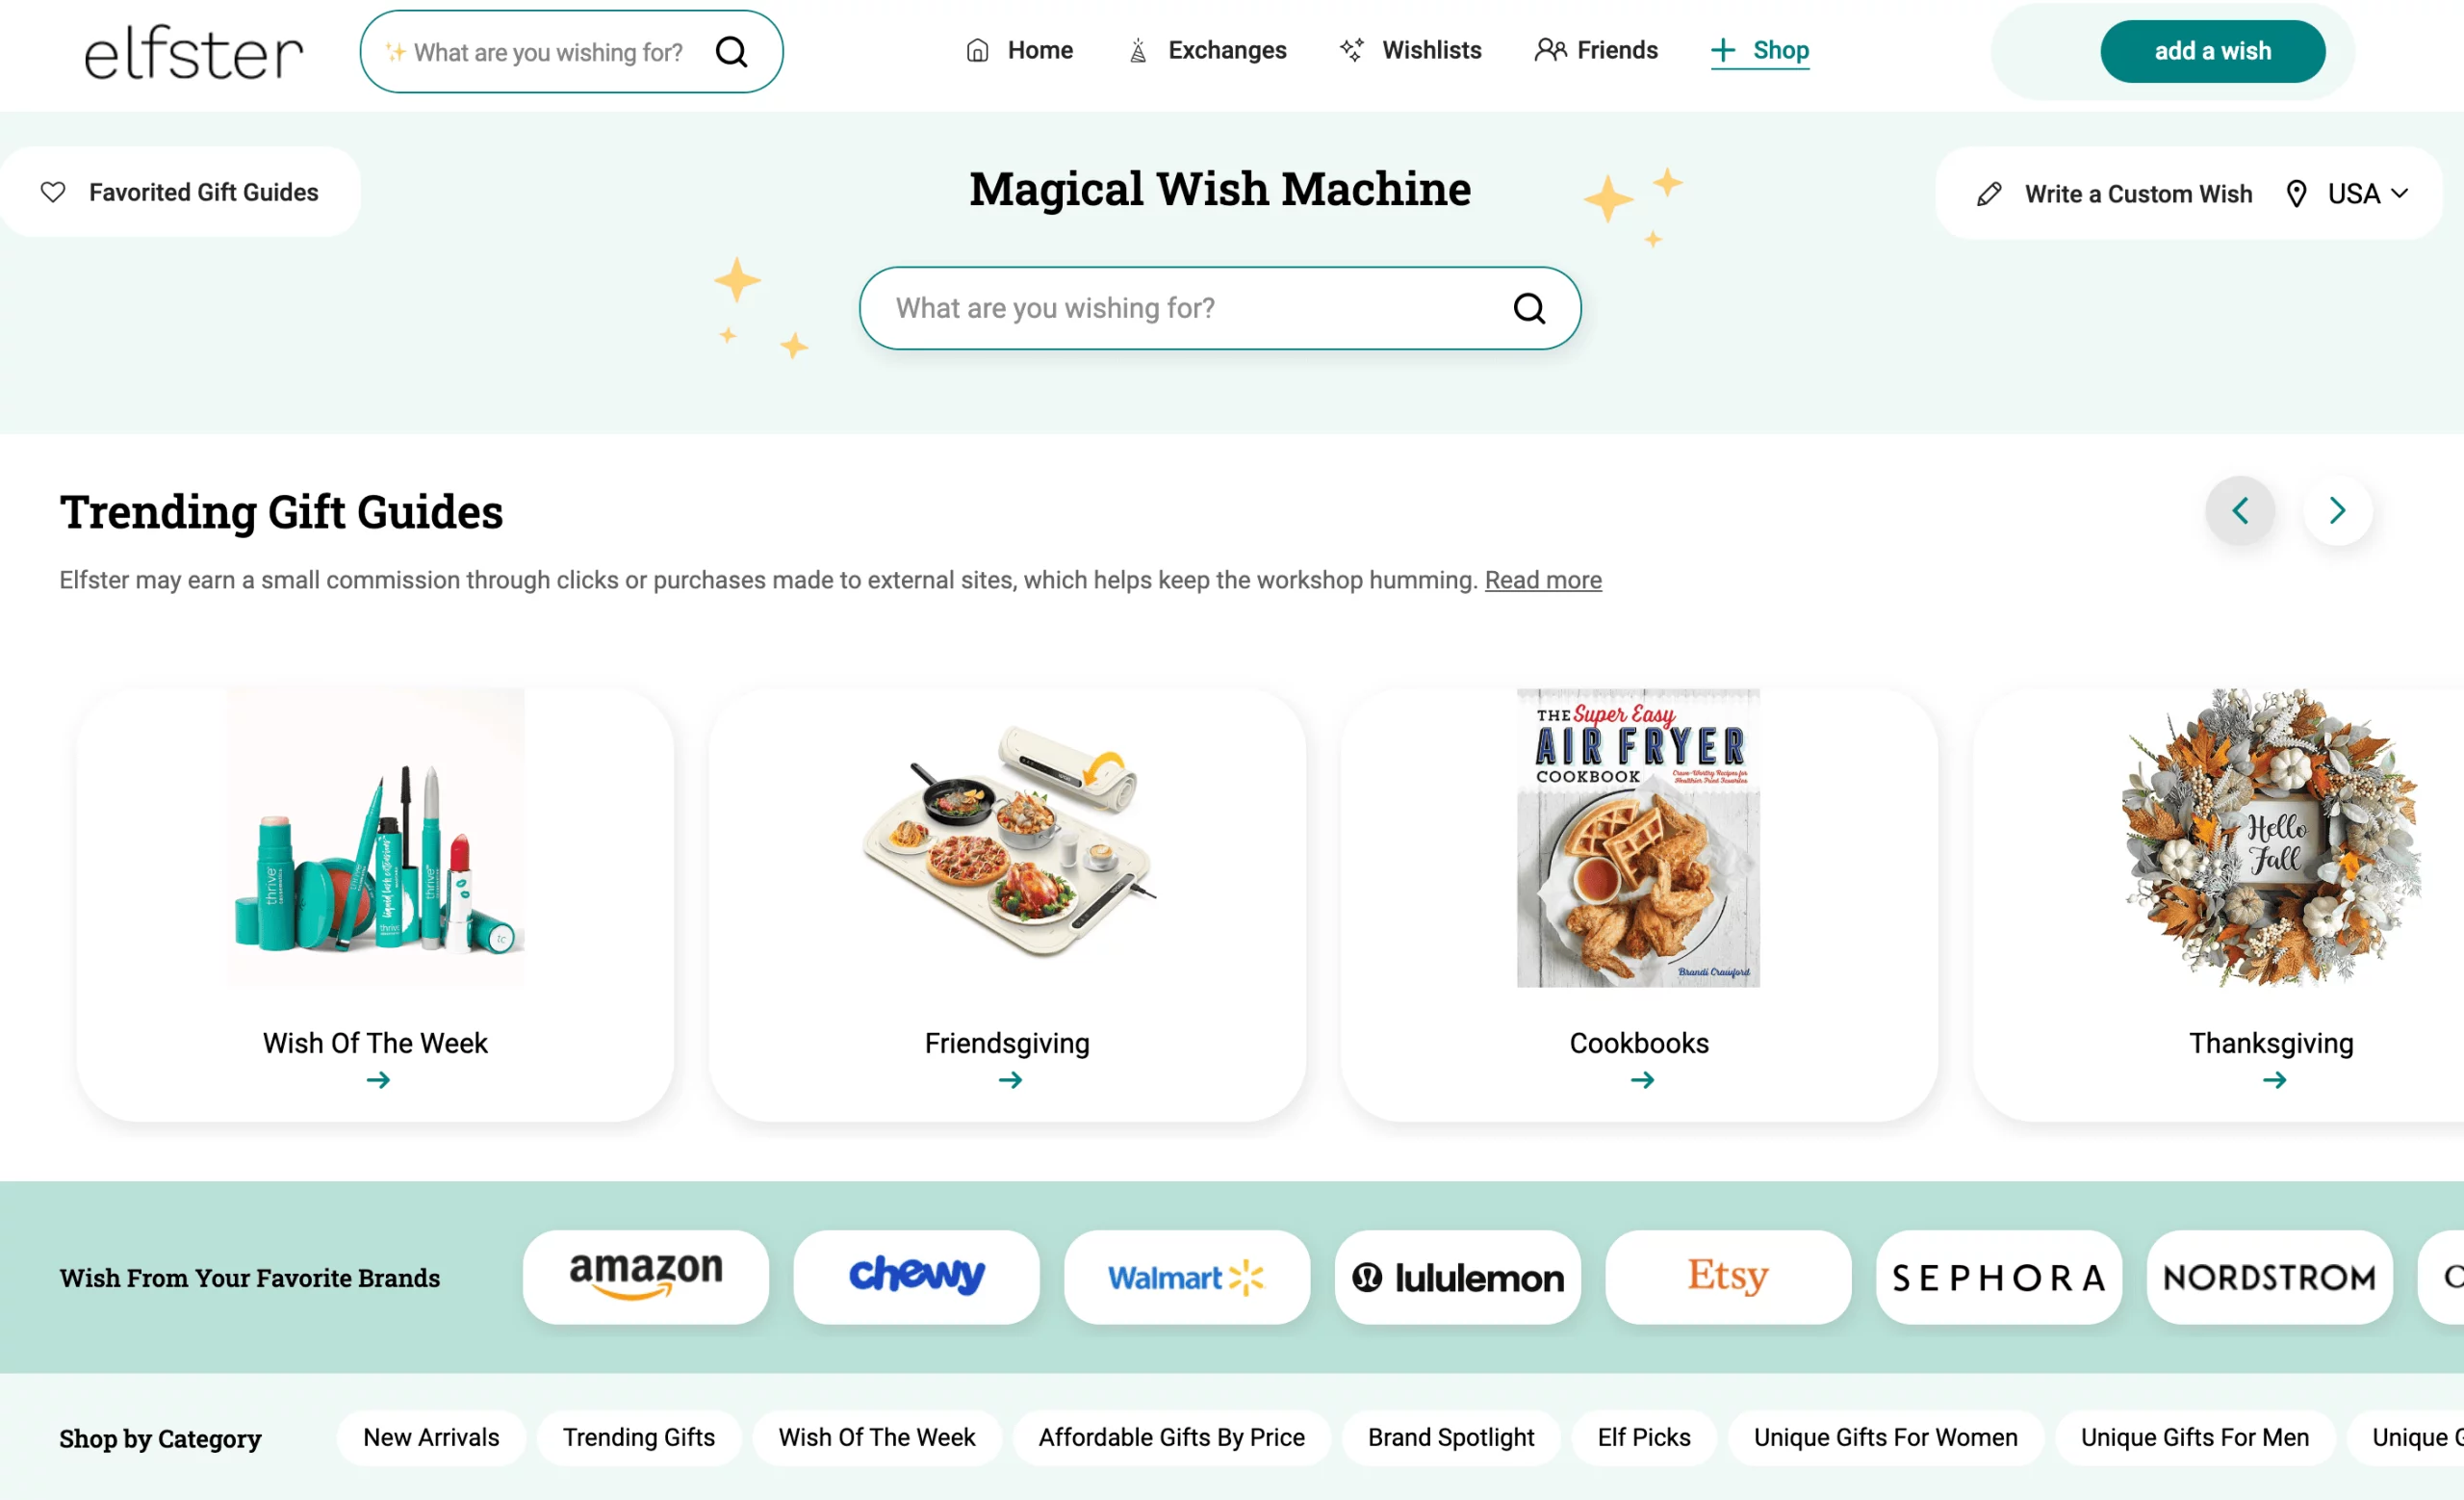Click the Add a Wish button
The height and width of the screenshot is (1500, 2464).
[2213, 49]
